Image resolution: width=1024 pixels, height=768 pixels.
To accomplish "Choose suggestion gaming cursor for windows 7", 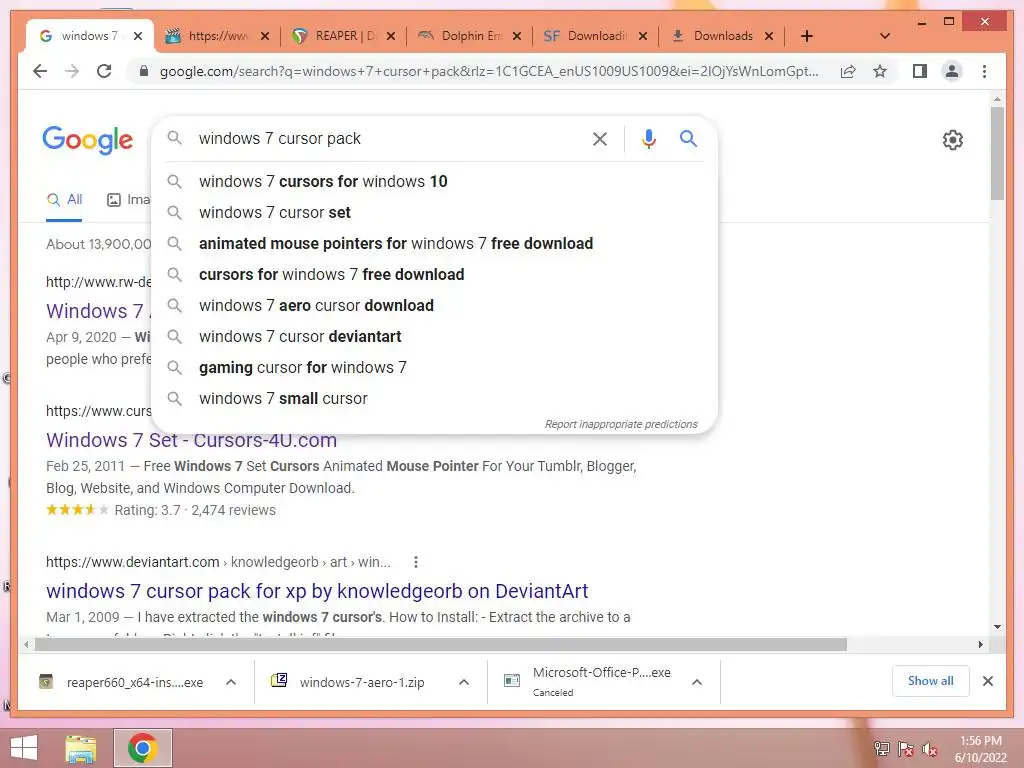I will click(x=434, y=368).
